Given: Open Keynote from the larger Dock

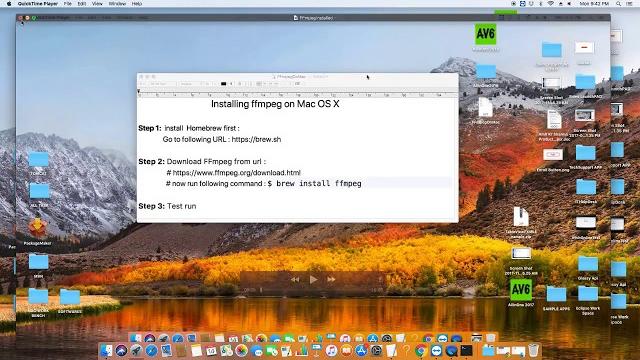Looking at the screenshot, I should [316, 350].
